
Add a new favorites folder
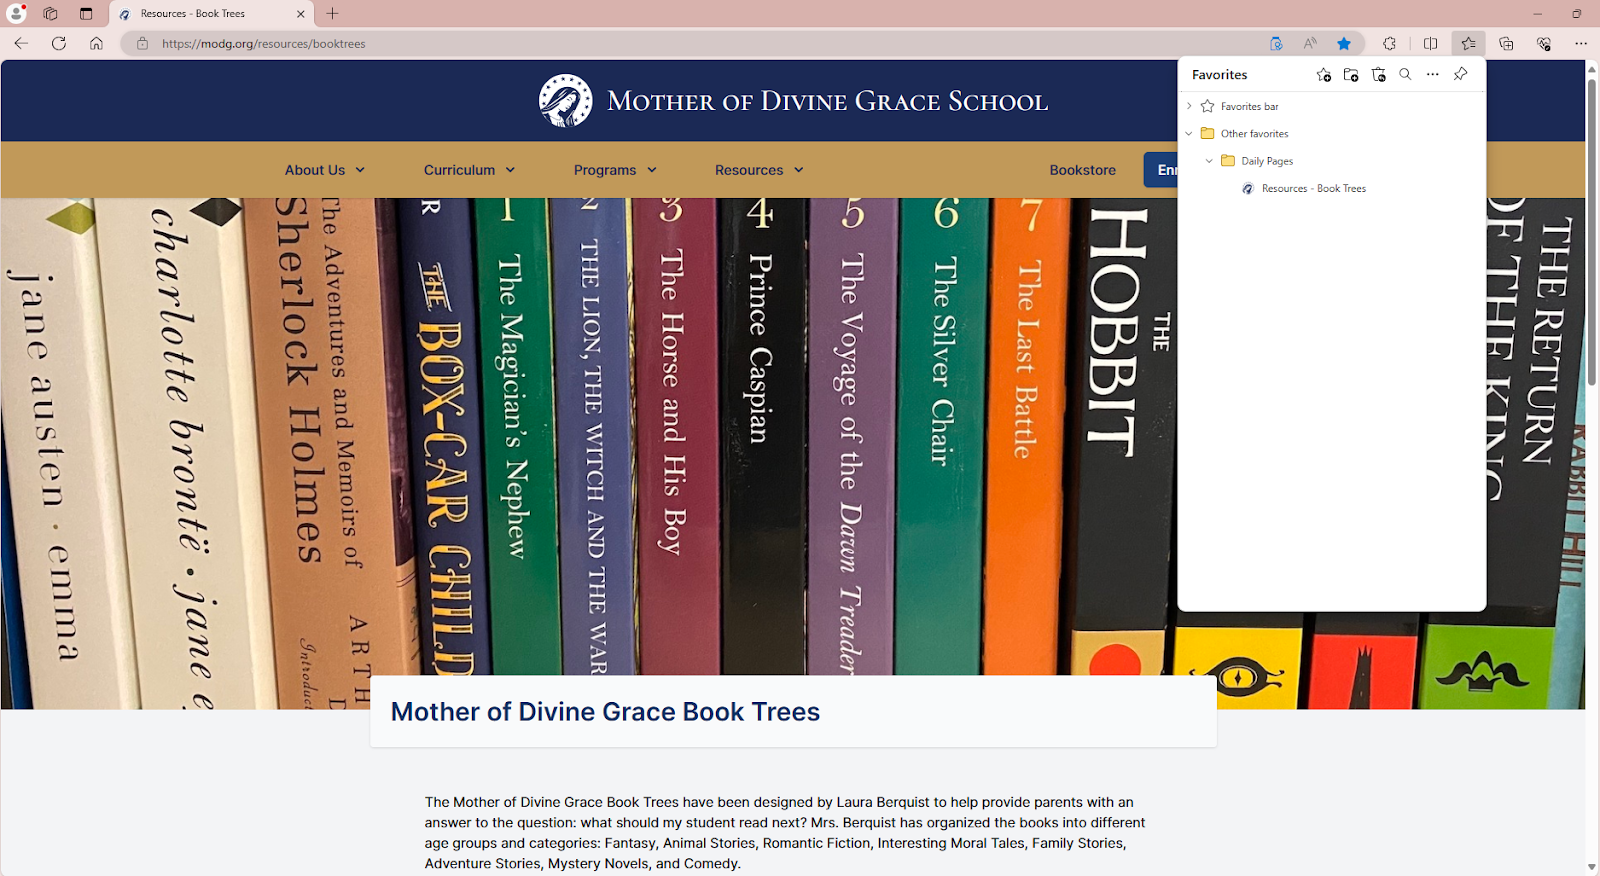pos(1351,75)
